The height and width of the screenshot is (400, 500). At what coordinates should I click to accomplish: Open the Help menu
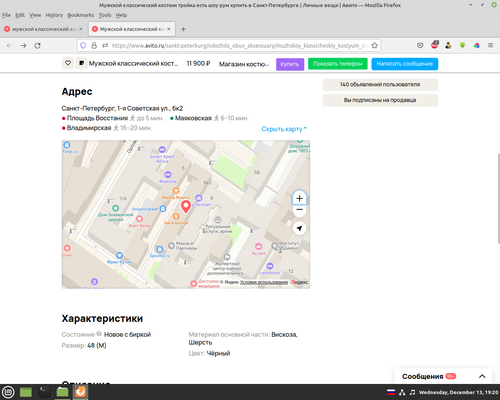[x=121, y=15]
